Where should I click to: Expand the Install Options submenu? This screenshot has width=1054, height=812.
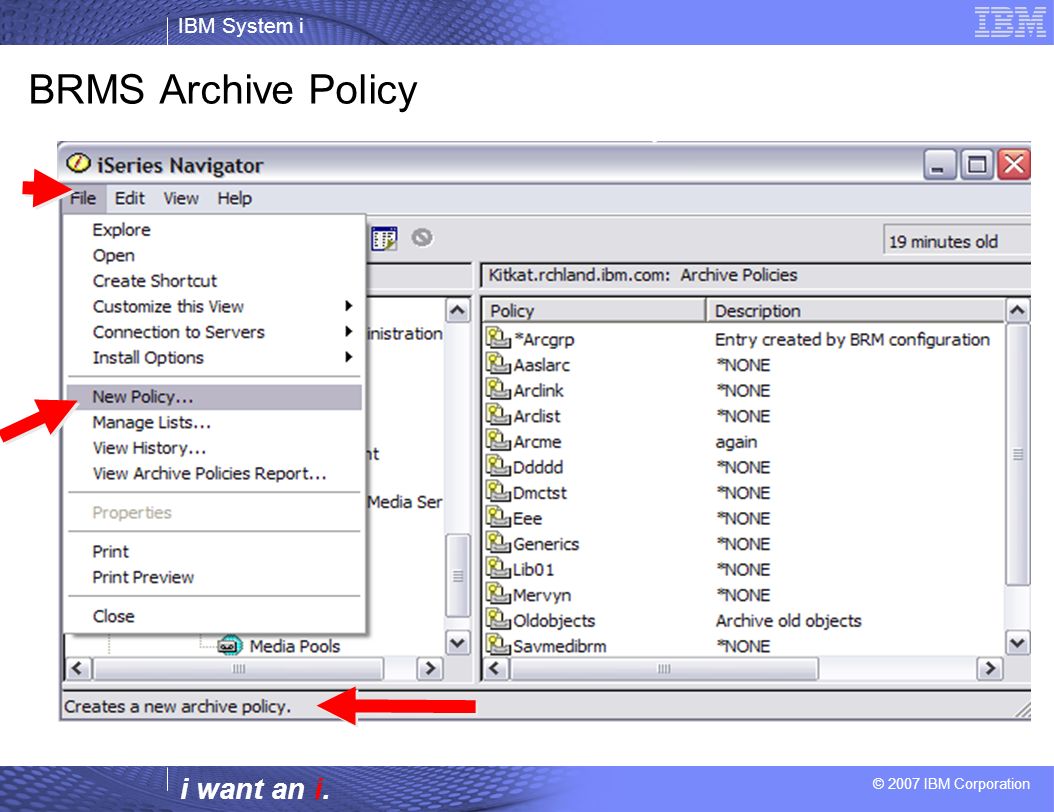(214, 358)
